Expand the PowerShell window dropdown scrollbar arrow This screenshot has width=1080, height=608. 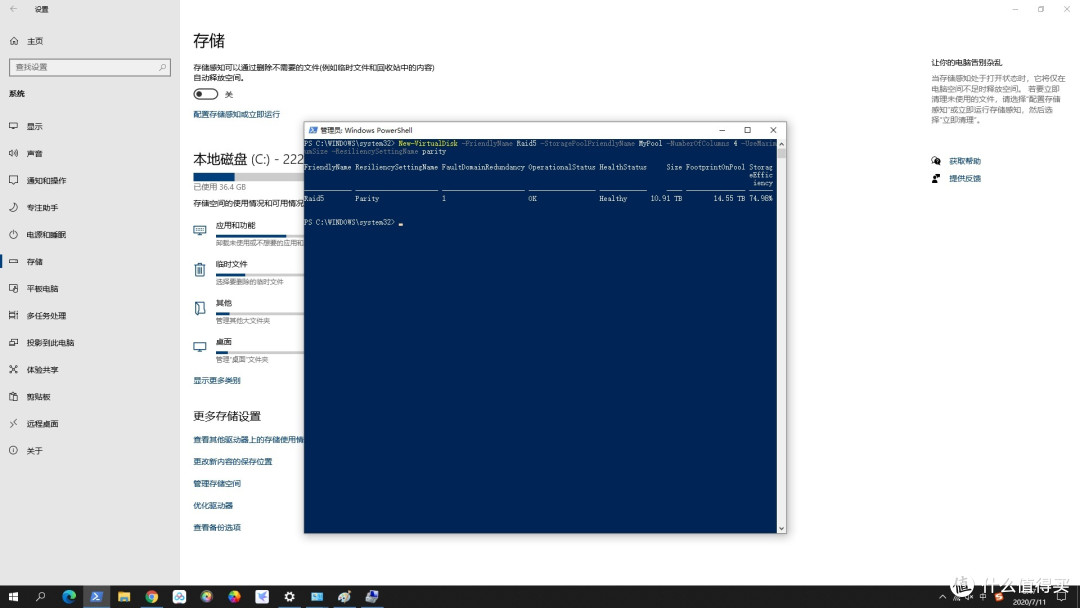pyautogui.click(x=782, y=528)
